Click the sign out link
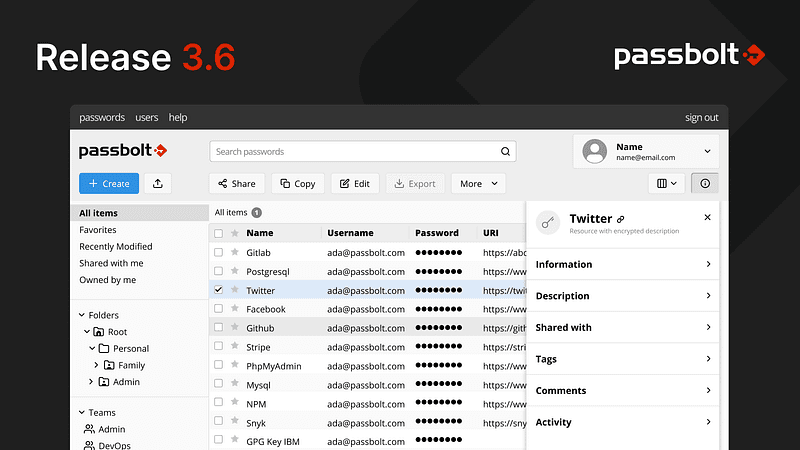Viewport: 800px width, 450px height. 701,117
